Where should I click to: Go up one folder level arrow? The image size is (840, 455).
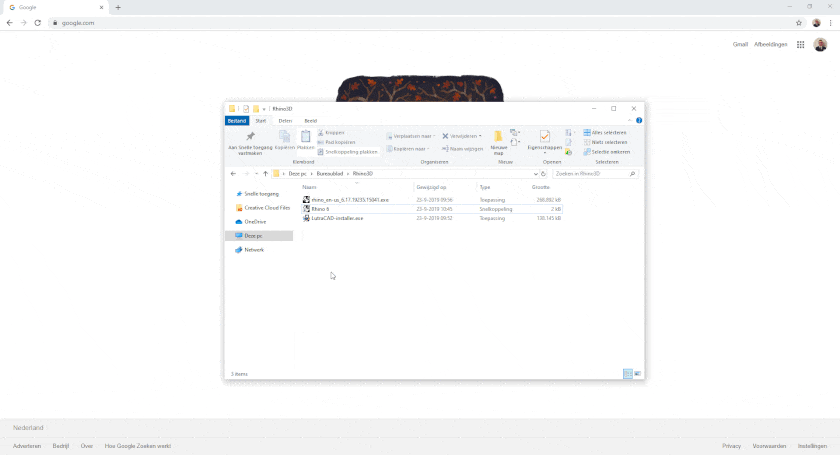(265, 174)
